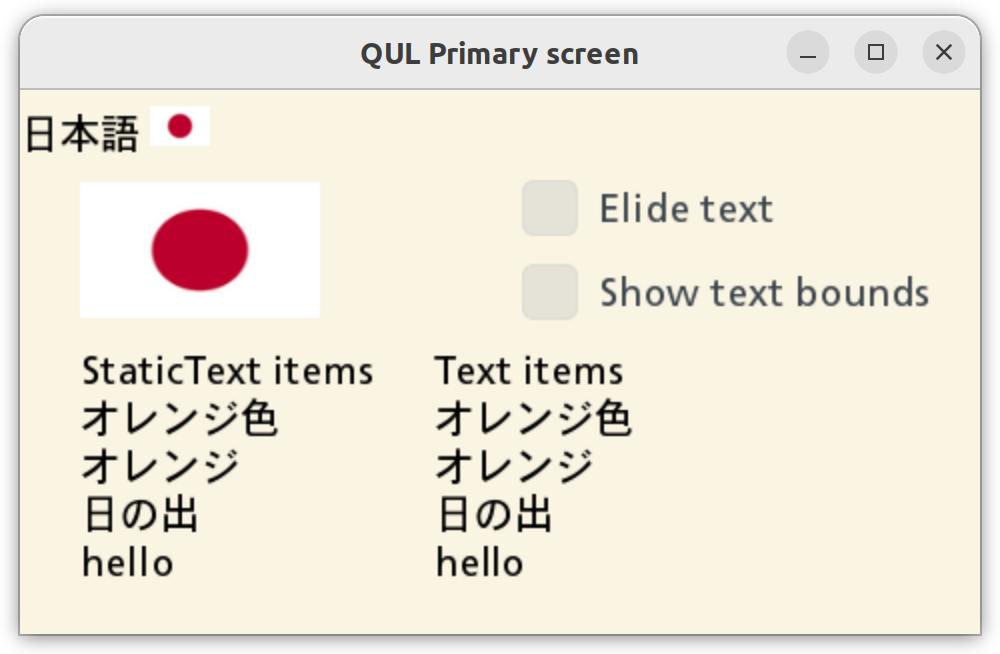Maximize the QUL Primary screen window

point(876,53)
